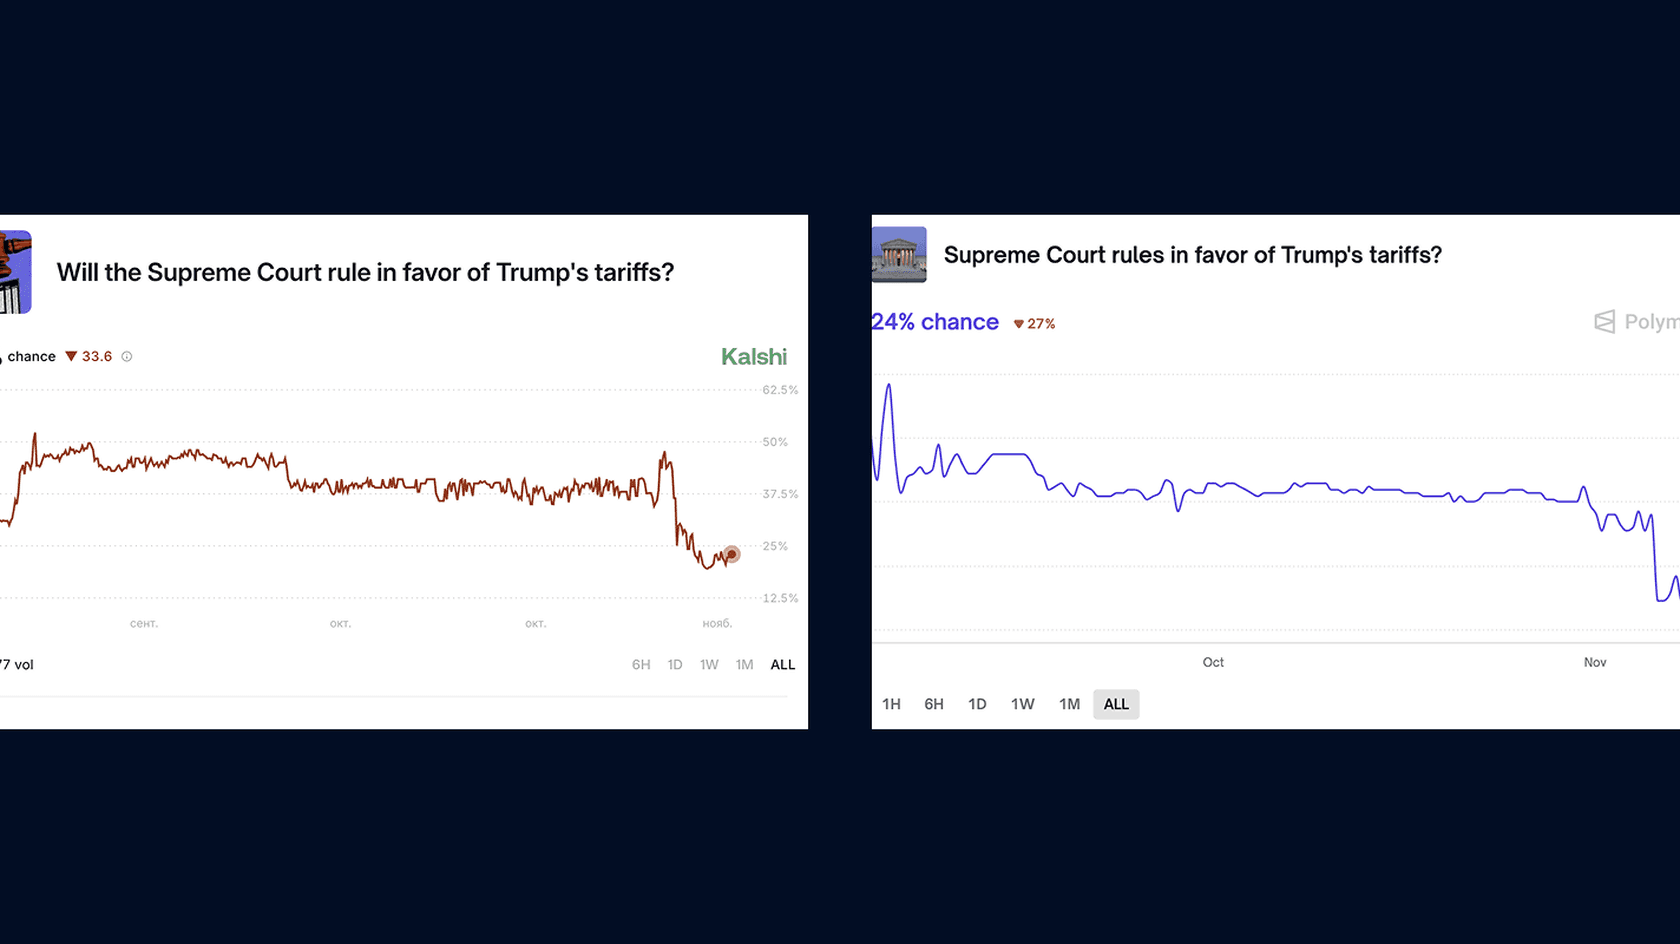
Task: Switch to the 1D tab on the Kalshi chart
Action: pyautogui.click(x=675, y=664)
